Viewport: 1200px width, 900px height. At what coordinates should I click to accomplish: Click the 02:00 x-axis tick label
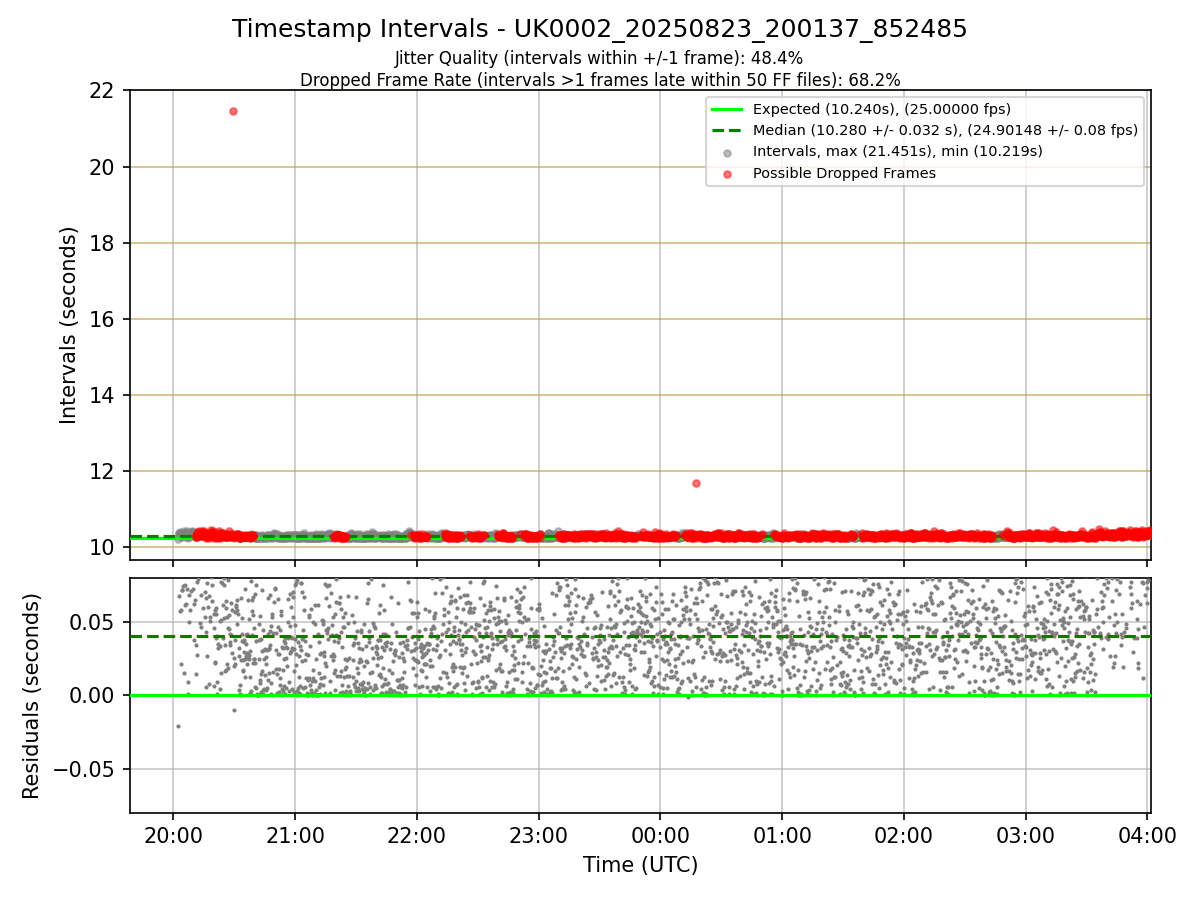[904, 834]
